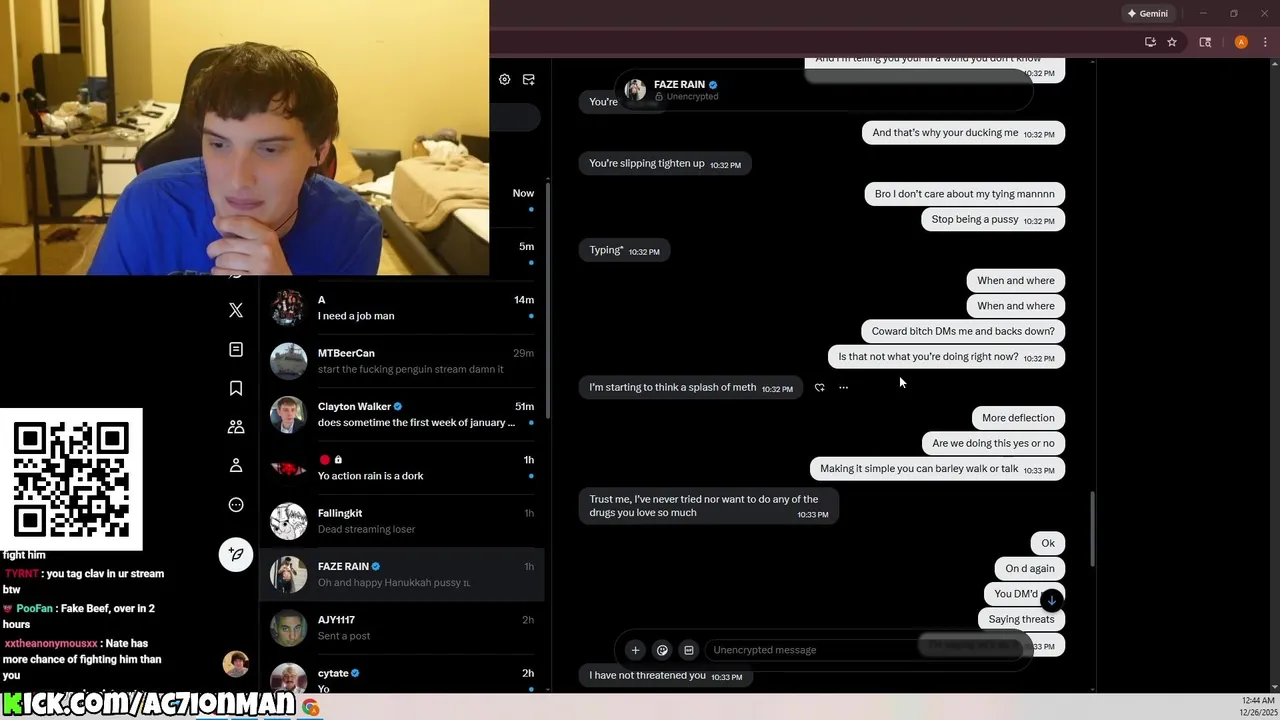The height and width of the screenshot is (720, 1280).
Task: Click 'Saying threats' message bubble
Action: pyautogui.click(x=1021, y=619)
